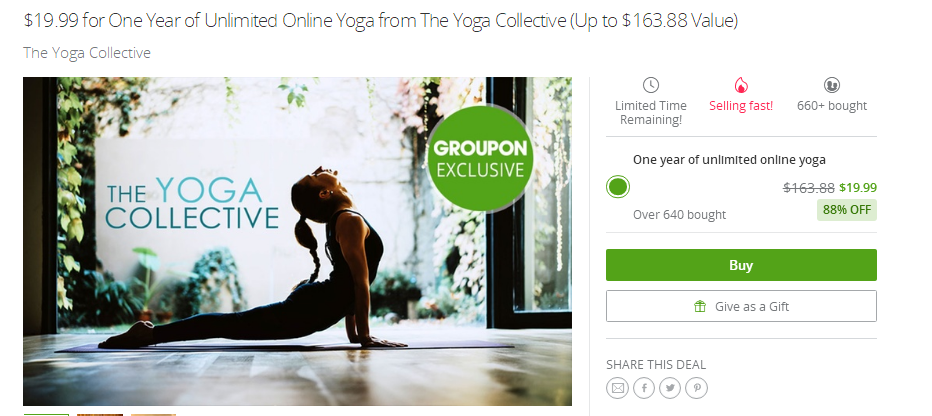Share the deal on Pinterest
Image resolution: width=932 pixels, height=416 pixels.
tap(697, 389)
